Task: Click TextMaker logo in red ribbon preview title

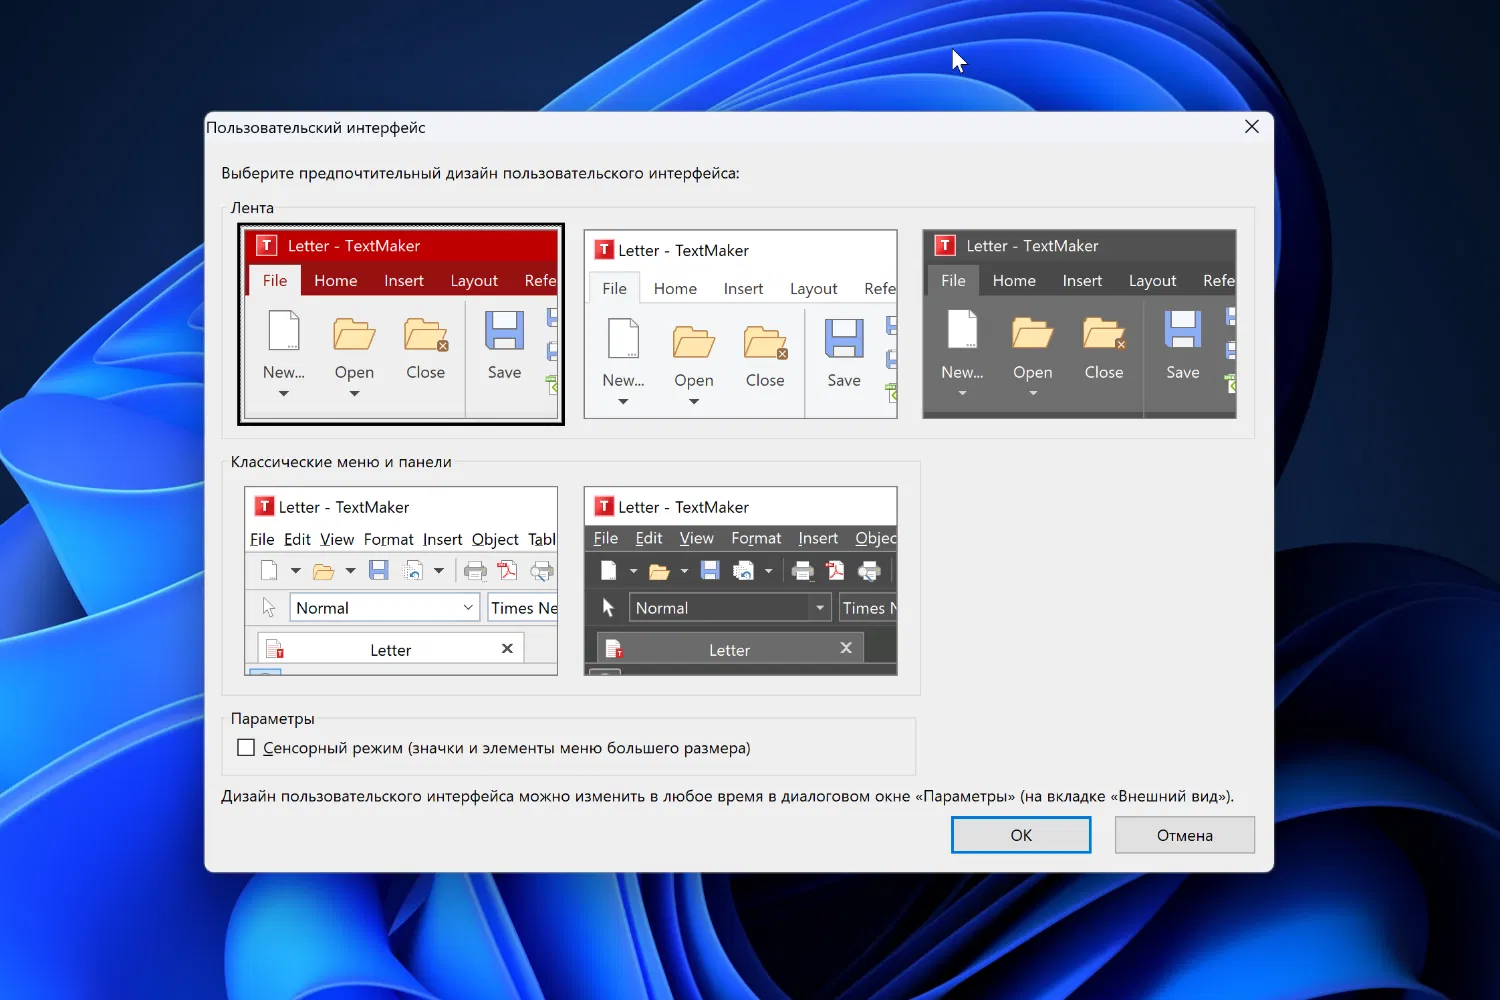Action: pyautogui.click(x=266, y=246)
